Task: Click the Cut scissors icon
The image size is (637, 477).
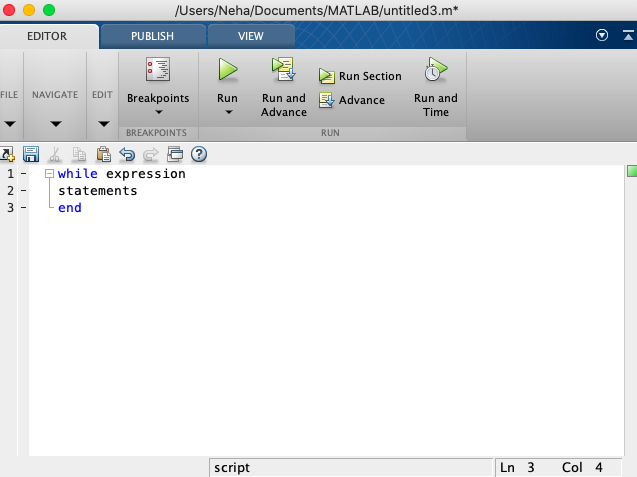Action: coord(54,154)
